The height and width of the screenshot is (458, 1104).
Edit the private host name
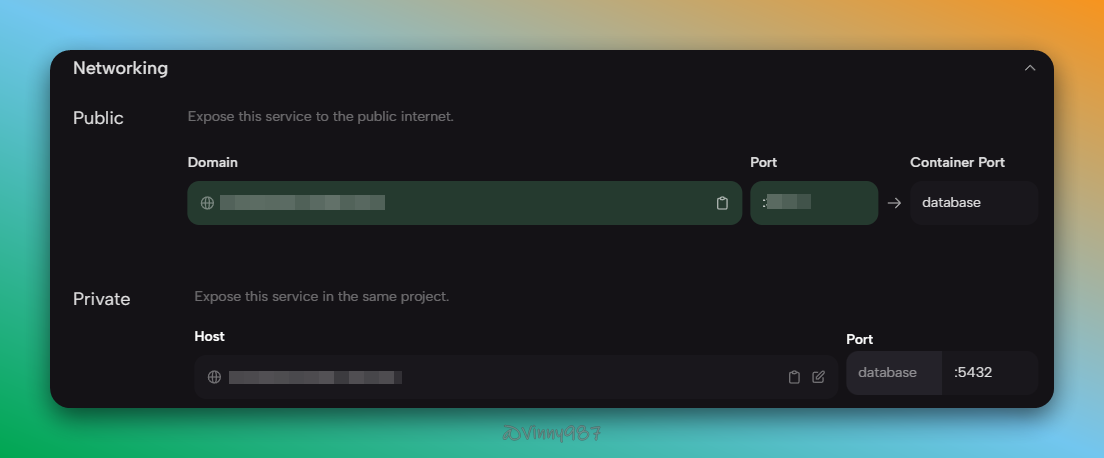coord(819,377)
